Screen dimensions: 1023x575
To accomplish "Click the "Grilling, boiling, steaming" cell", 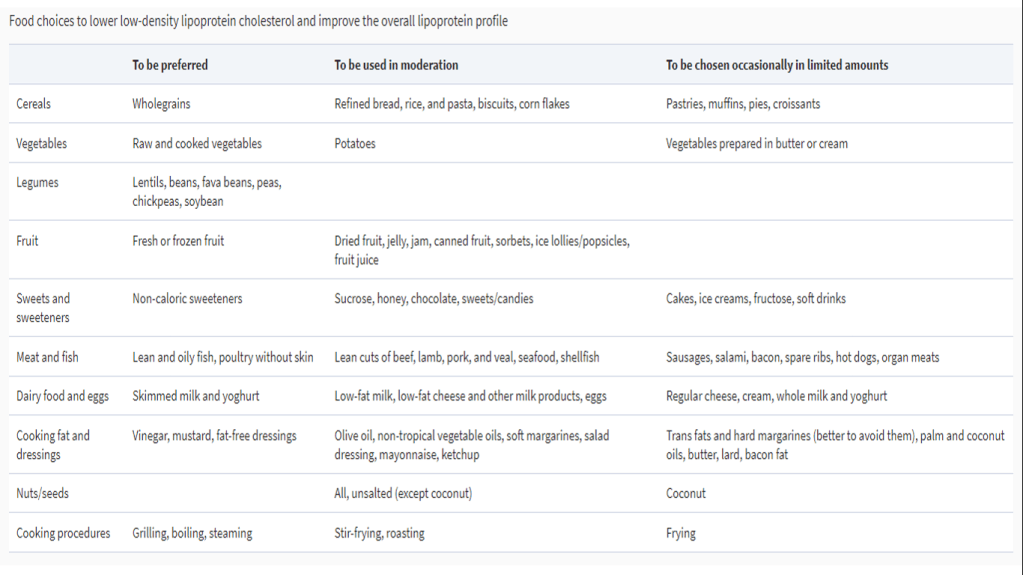I will point(192,534).
